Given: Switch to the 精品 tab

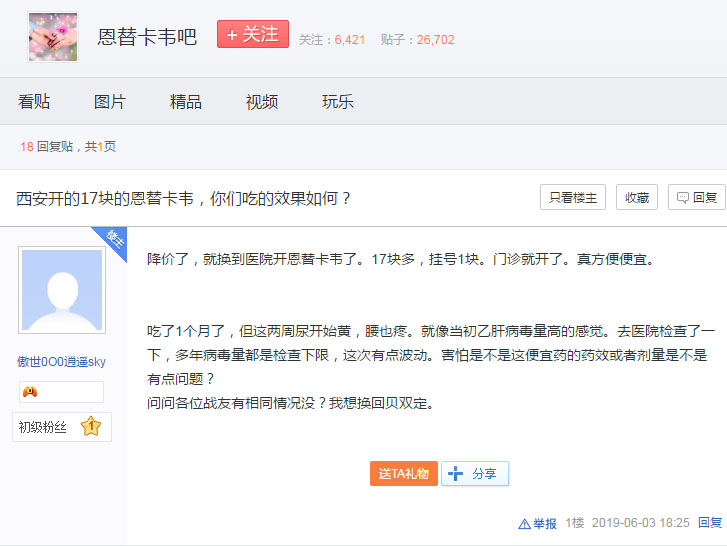Looking at the screenshot, I should click(185, 102).
